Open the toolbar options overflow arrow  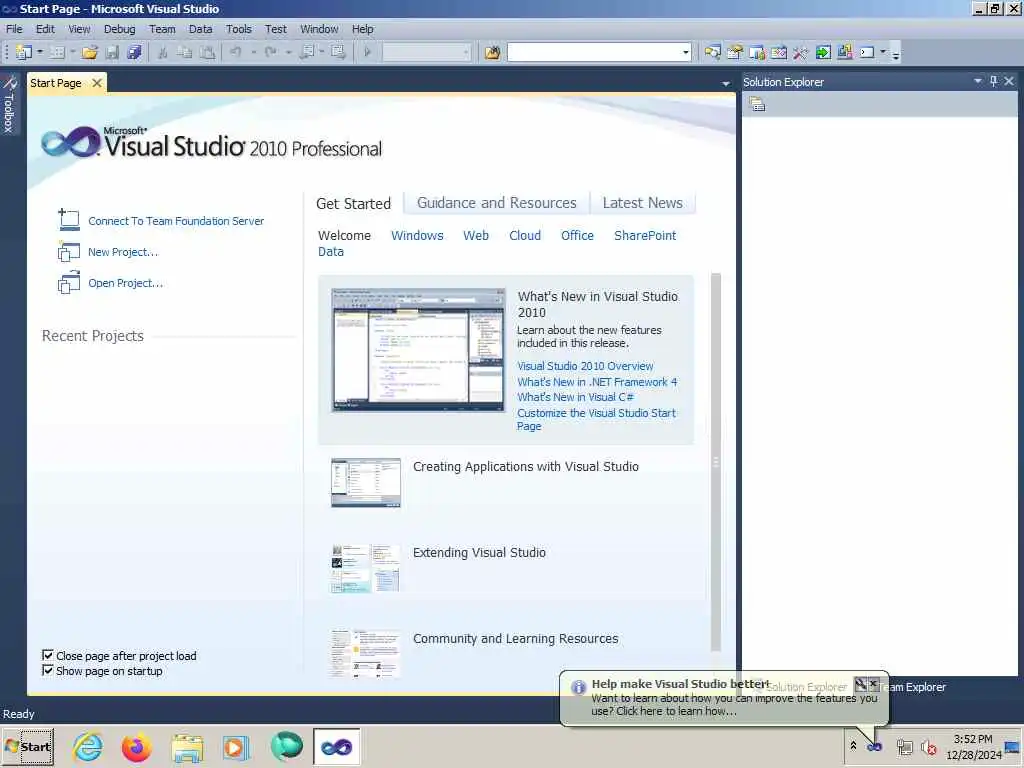point(896,55)
